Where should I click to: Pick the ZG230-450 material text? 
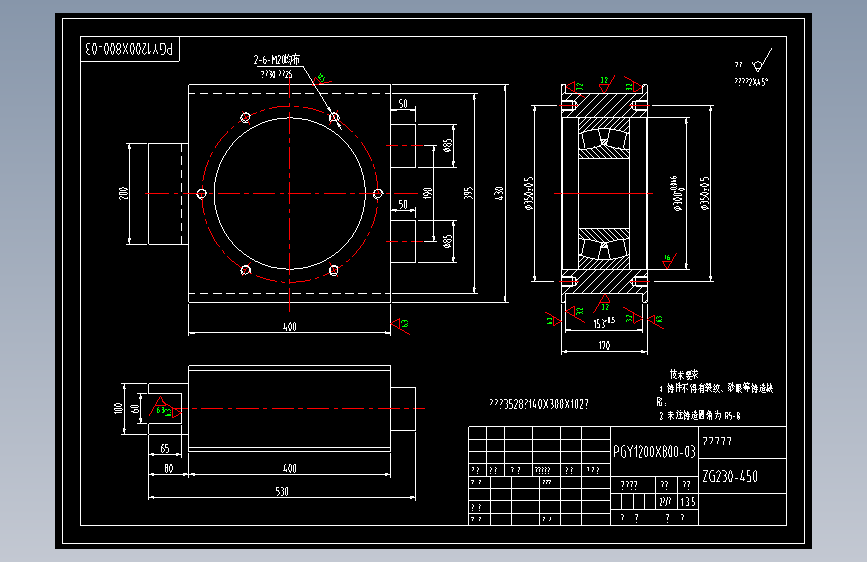(730, 476)
